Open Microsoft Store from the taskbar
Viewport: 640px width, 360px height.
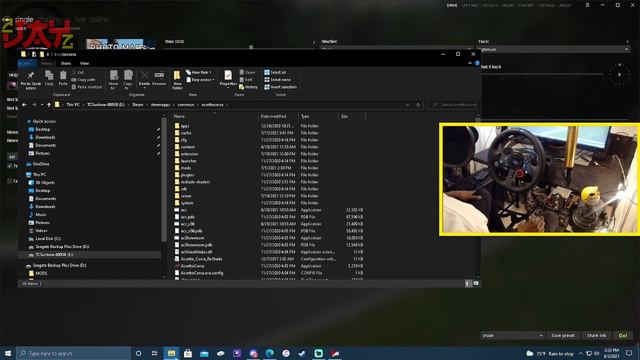point(188,353)
